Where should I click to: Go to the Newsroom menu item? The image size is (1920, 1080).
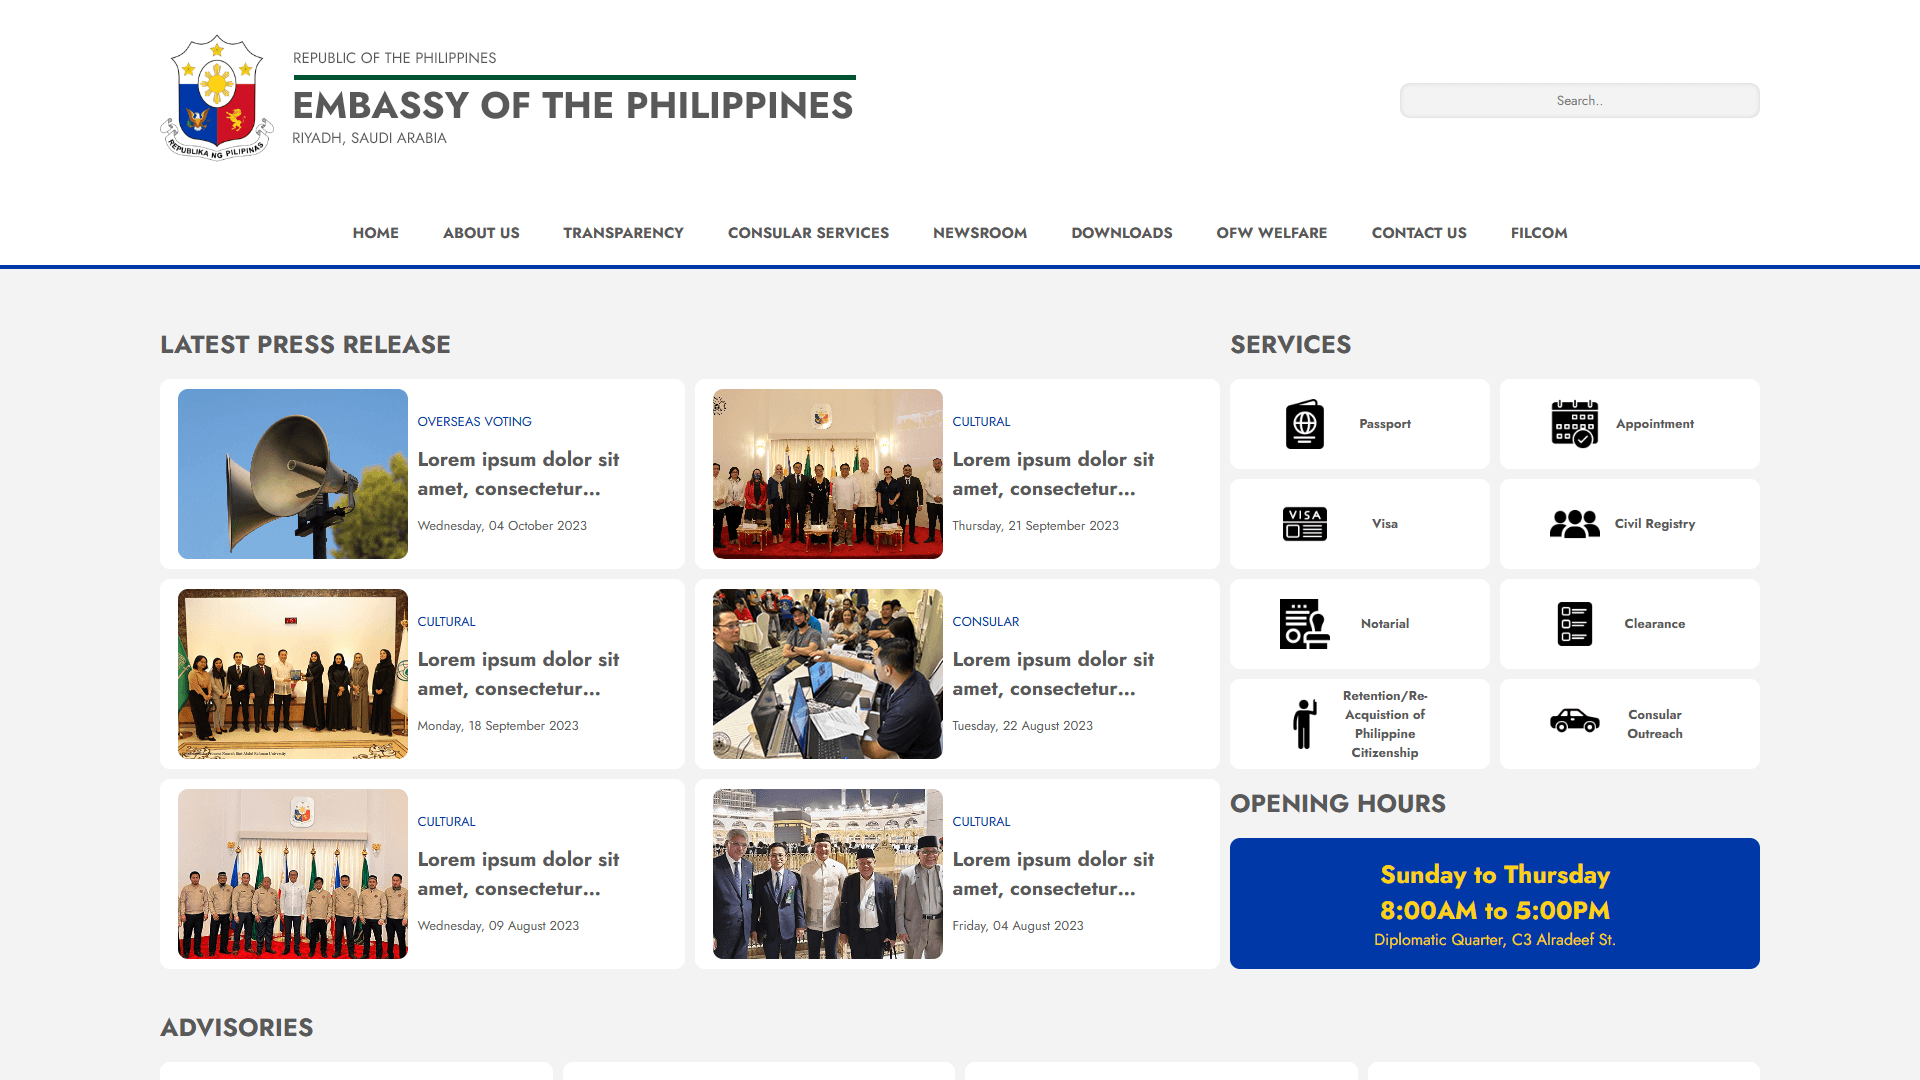(x=979, y=233)
